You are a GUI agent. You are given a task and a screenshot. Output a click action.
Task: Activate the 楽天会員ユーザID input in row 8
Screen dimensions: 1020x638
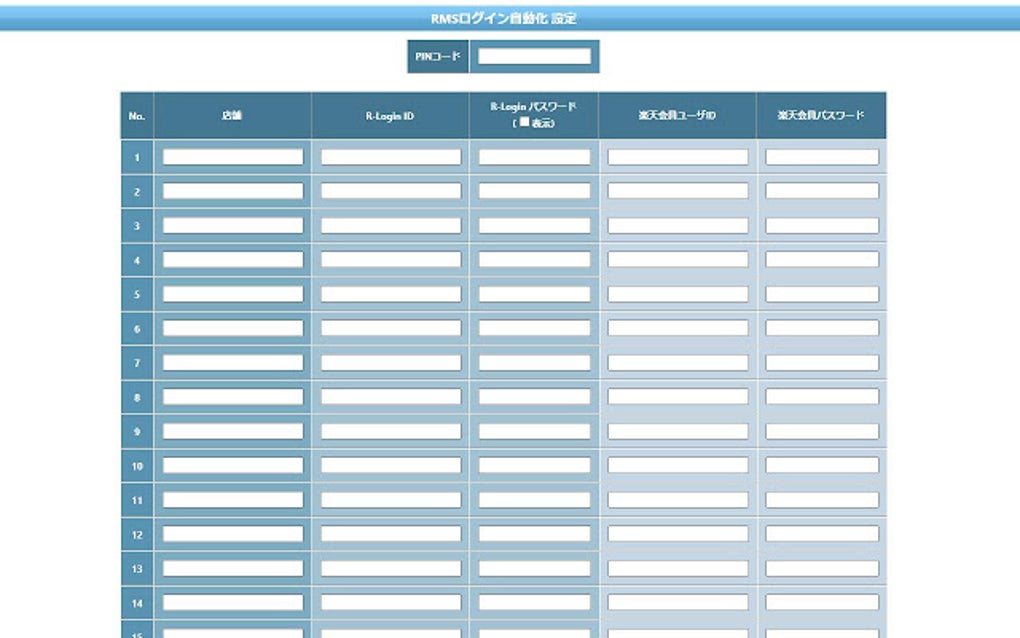point(678,397)
